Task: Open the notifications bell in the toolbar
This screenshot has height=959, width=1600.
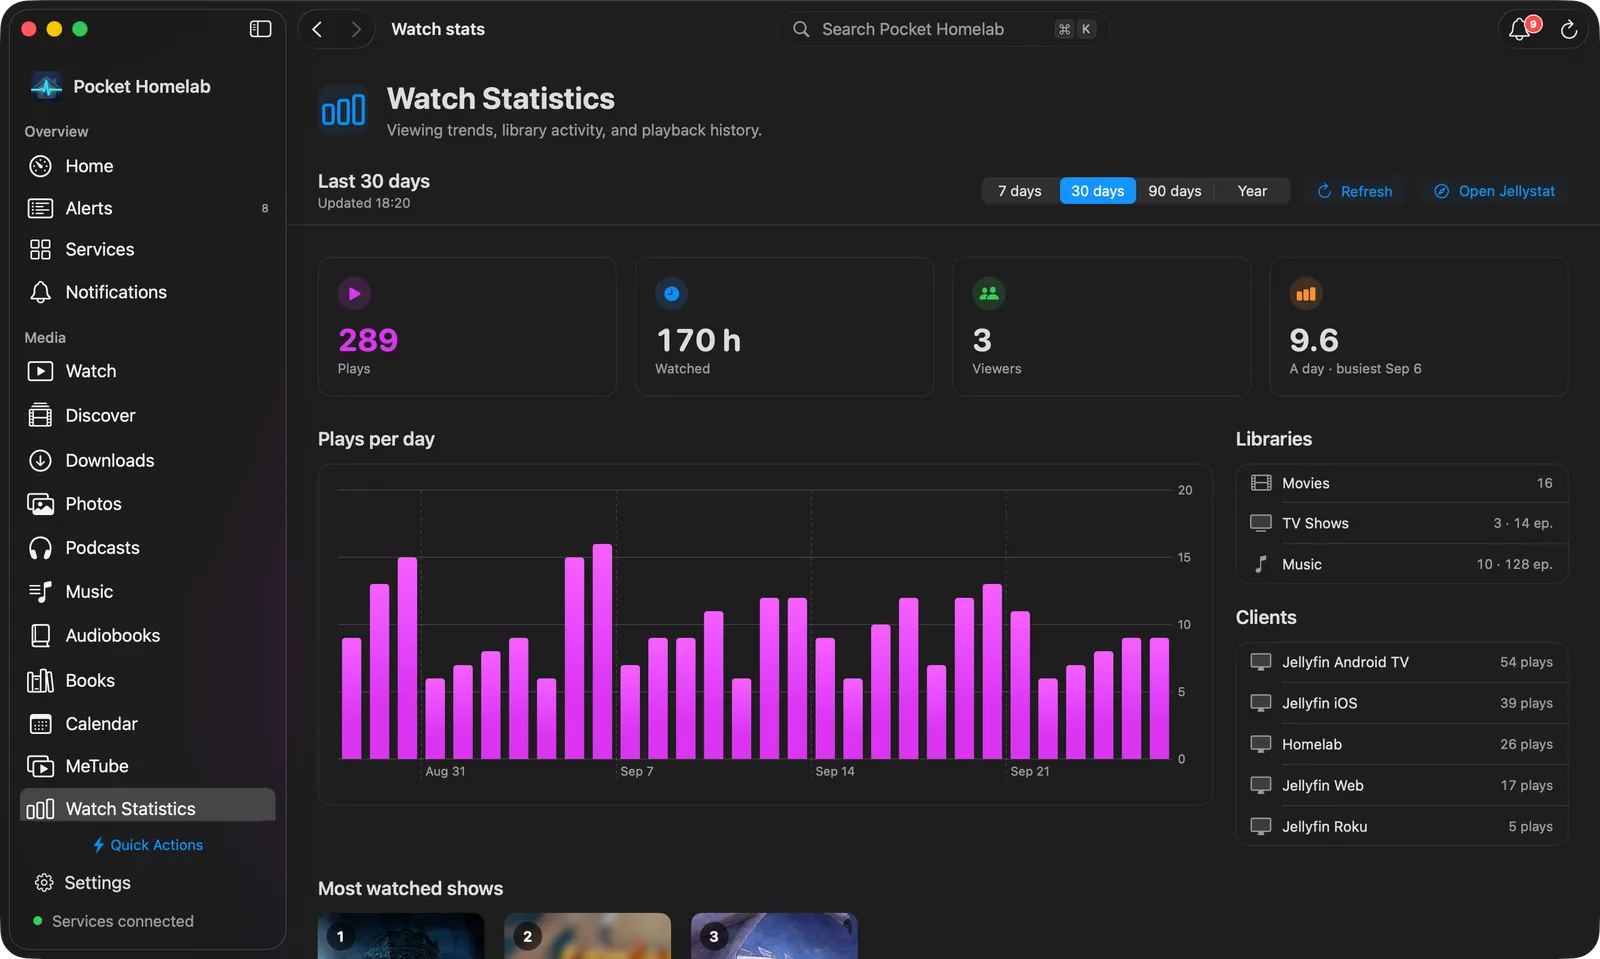Action: click(1520, 29)
